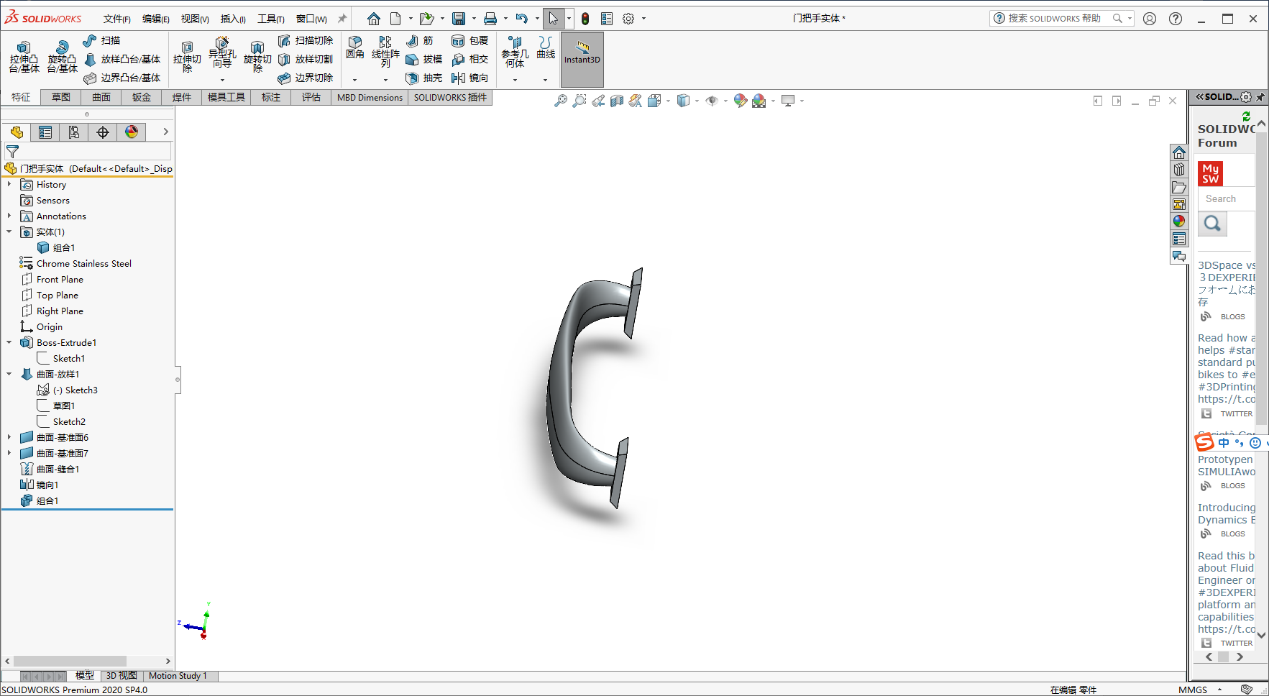Collapse the 曲面-放样1 feature node
This screenshot has height=696, width=1269.
pos(10,374)
